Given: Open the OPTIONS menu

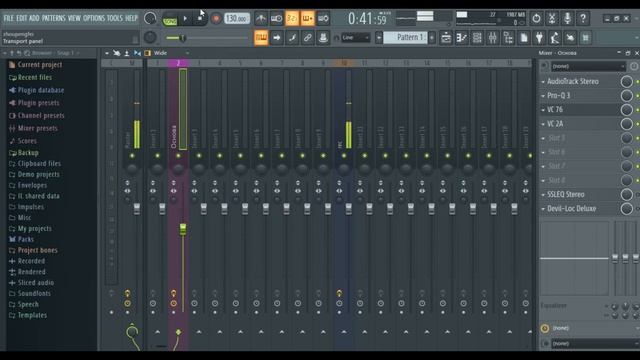Looking at the screenshot, I should pyautogui.click(x=94, y=18).
